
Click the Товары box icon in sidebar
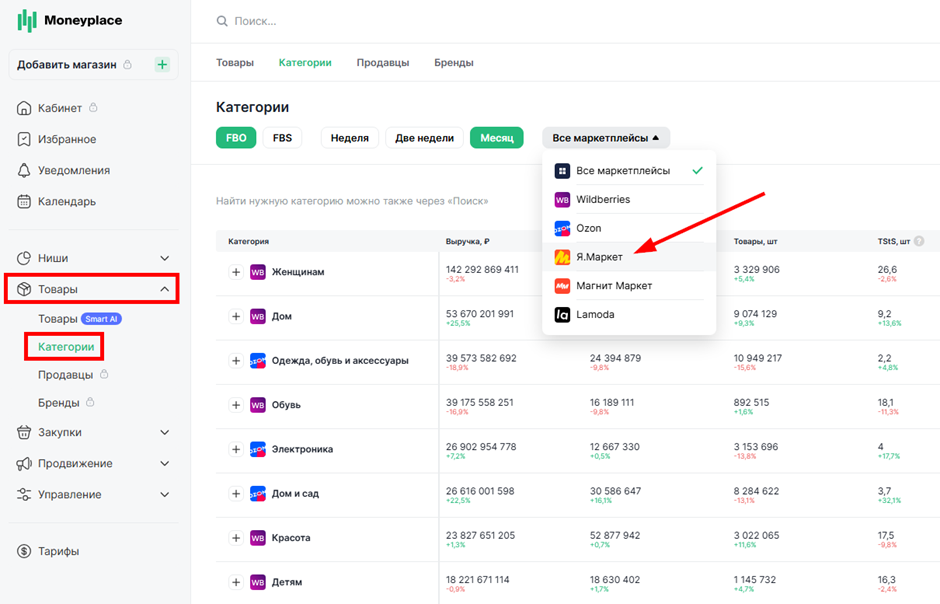pos(24,289)
